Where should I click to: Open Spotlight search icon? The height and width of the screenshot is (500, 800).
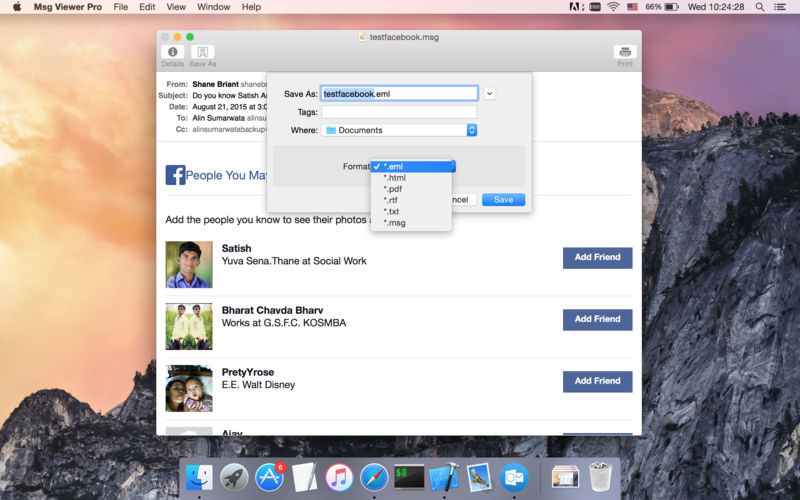(760, 7)
